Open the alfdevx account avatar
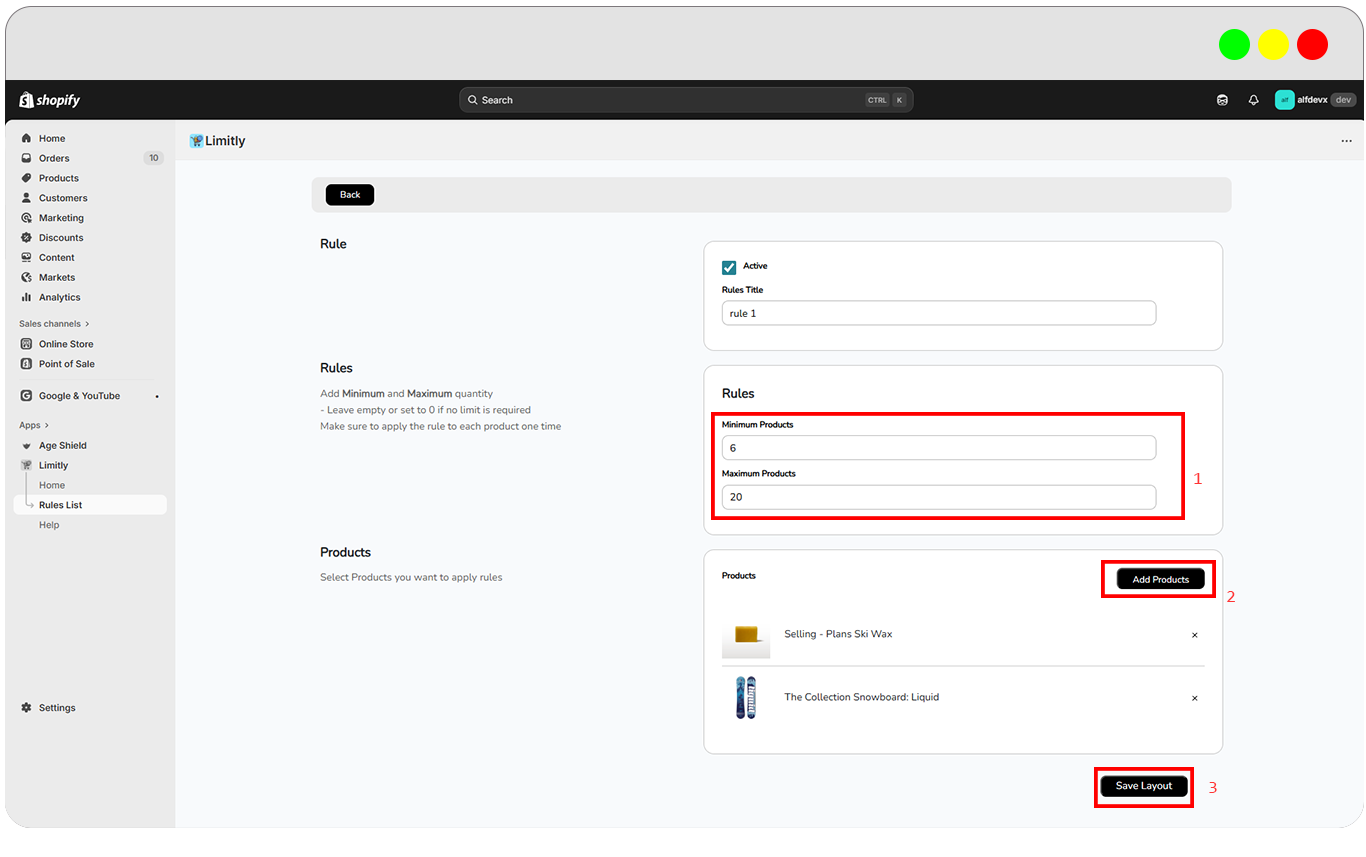 click(x=1284, y=100)
